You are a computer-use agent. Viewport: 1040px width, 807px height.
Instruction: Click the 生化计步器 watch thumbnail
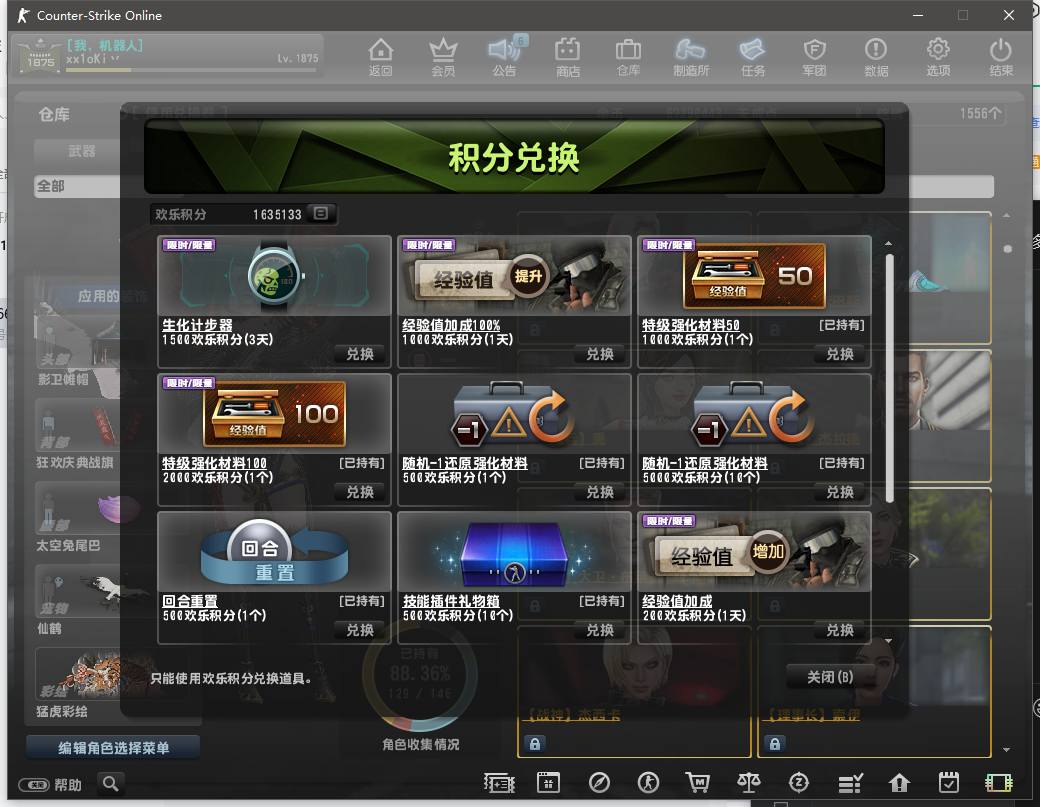click(x=275, y=276)
